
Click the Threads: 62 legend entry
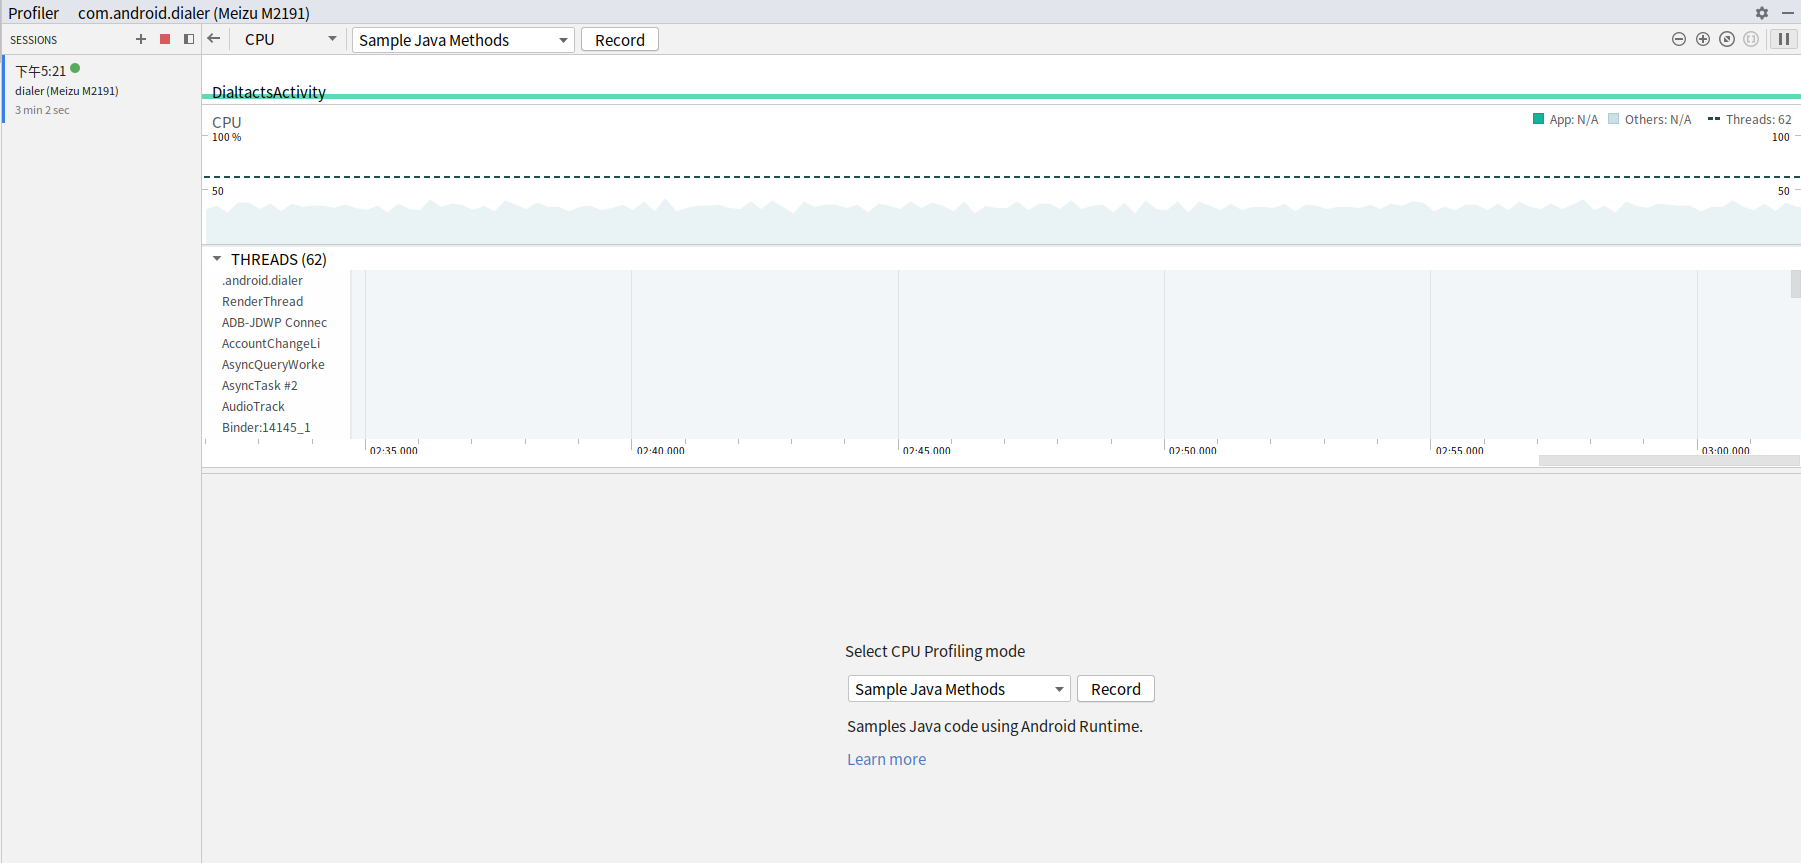pos(1750,119)
